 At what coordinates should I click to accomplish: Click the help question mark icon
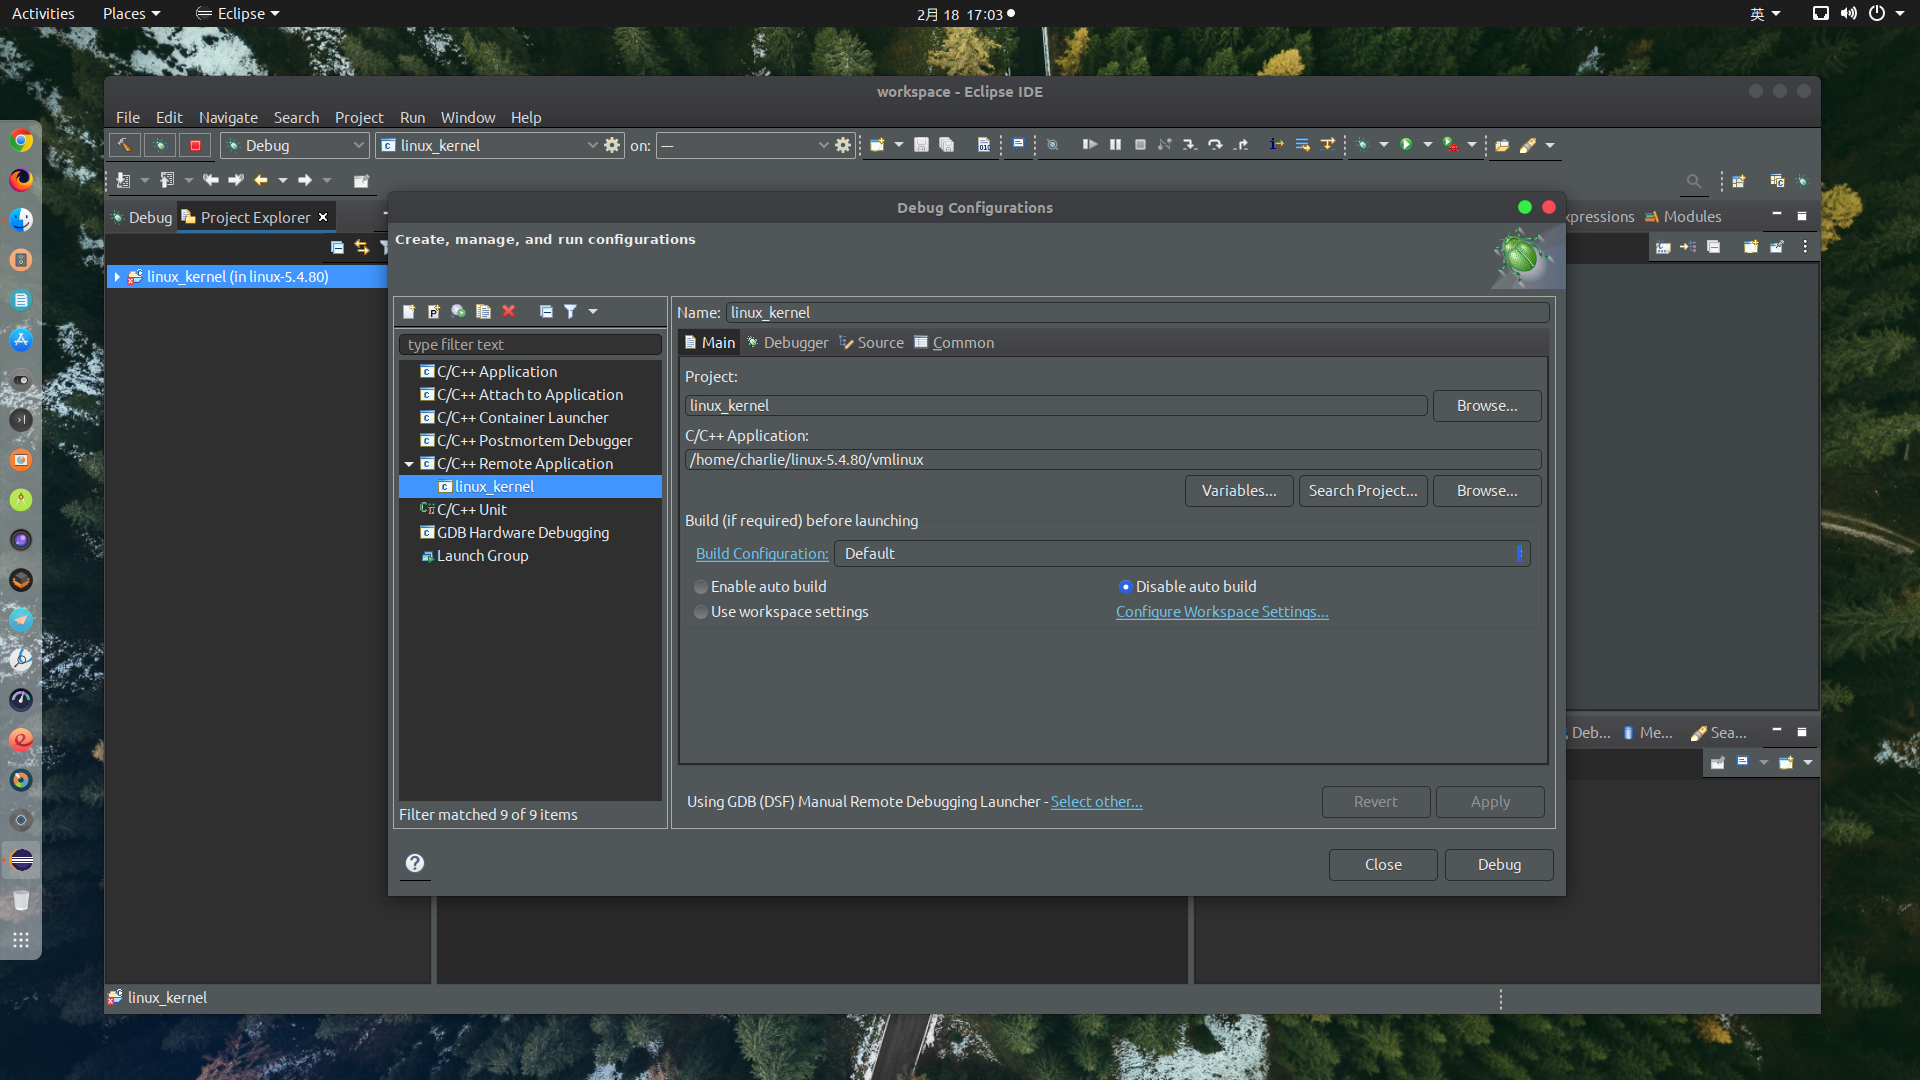point(415,863)
